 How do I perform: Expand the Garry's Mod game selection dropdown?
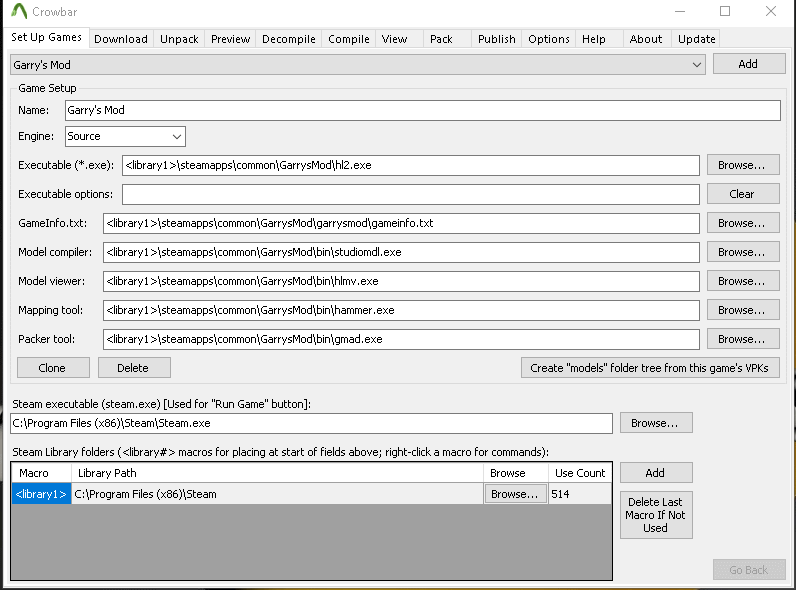point(358,64)
